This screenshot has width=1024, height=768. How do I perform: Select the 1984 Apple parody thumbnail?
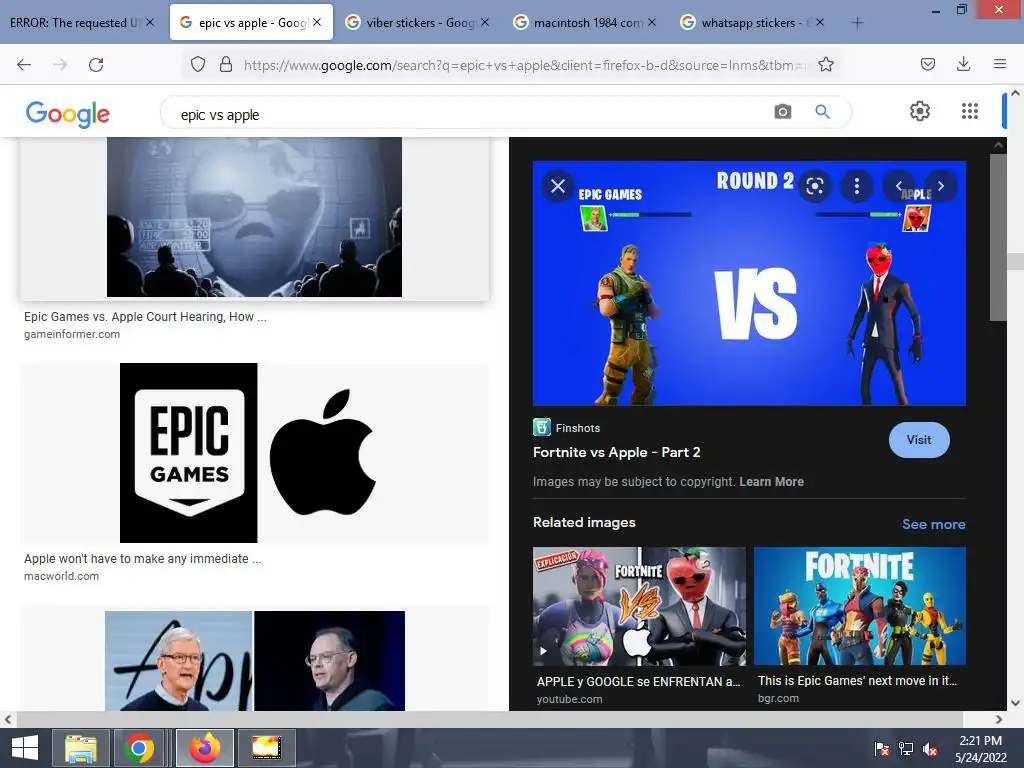[x=254, y=217]
